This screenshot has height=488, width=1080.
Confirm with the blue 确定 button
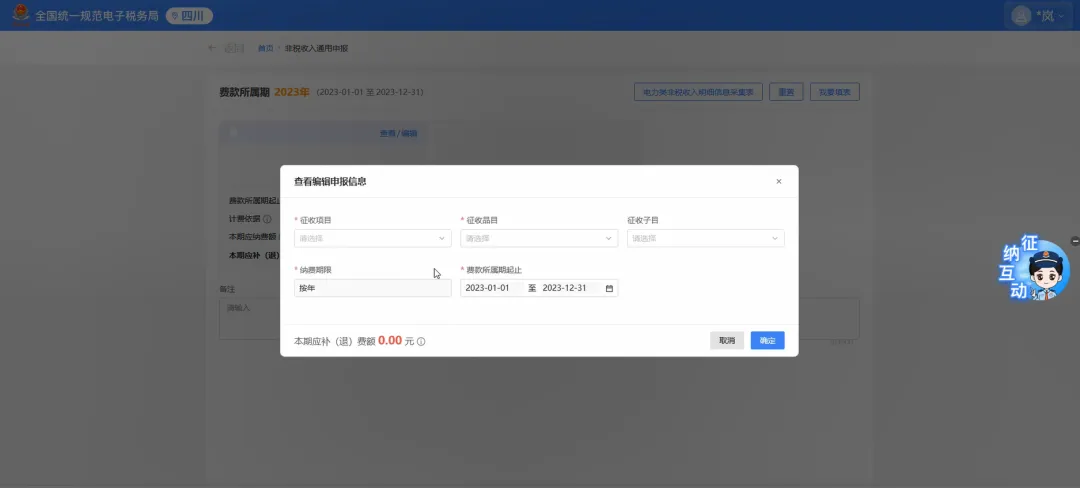click(767, 341)
